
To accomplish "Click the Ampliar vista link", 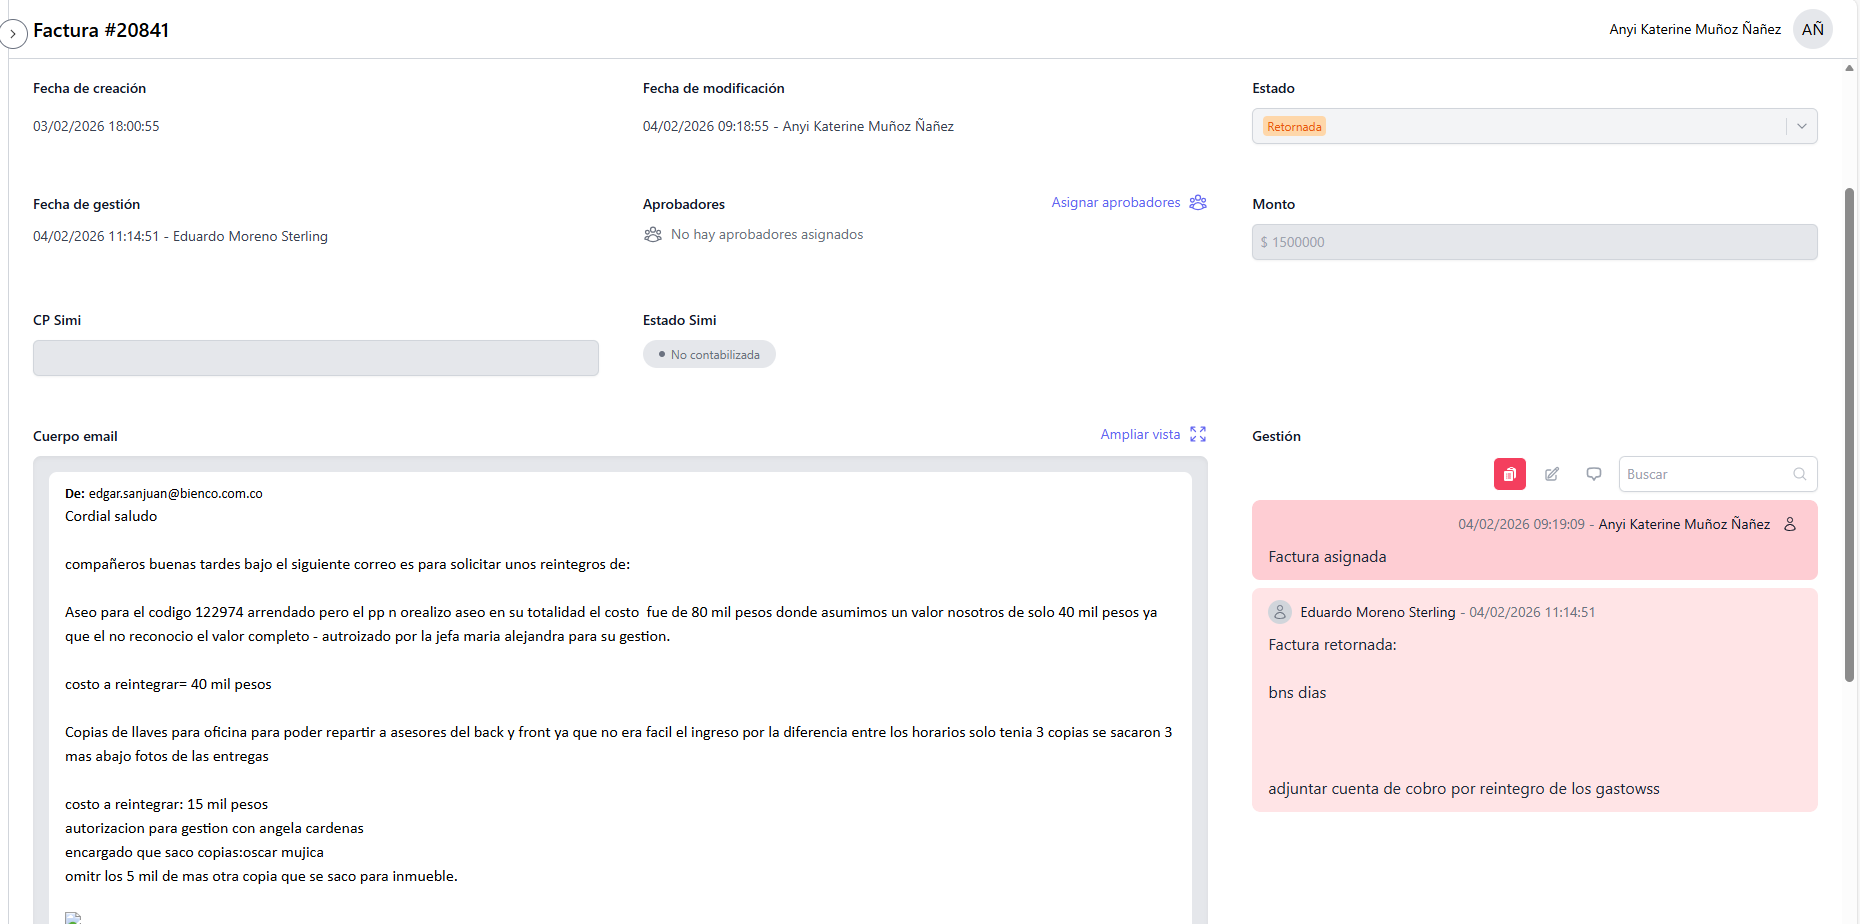I will click(x=1140, y=434).
